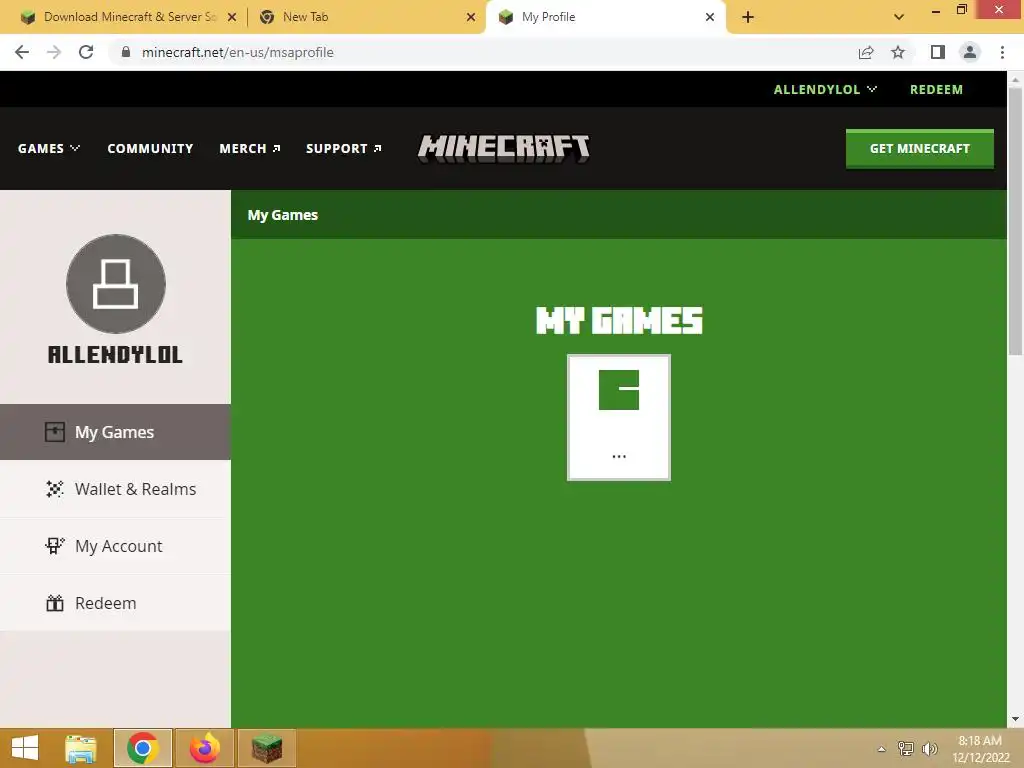
Task: Click the page vertical scrollbar
Action: [1015, 222]
